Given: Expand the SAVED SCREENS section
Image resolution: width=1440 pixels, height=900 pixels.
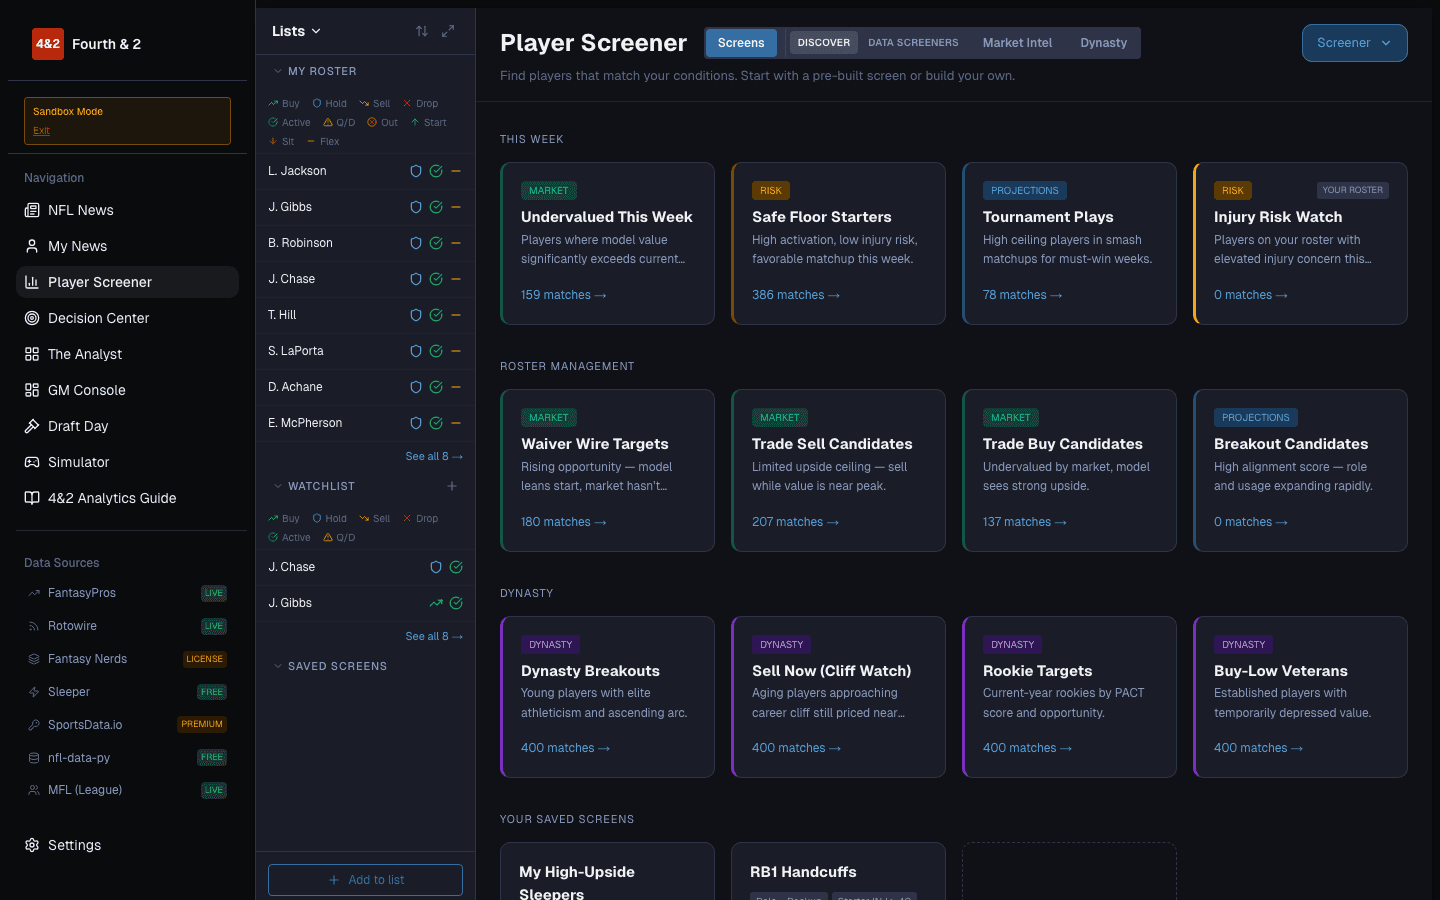Looking at the screenshot, I should 330,666.
